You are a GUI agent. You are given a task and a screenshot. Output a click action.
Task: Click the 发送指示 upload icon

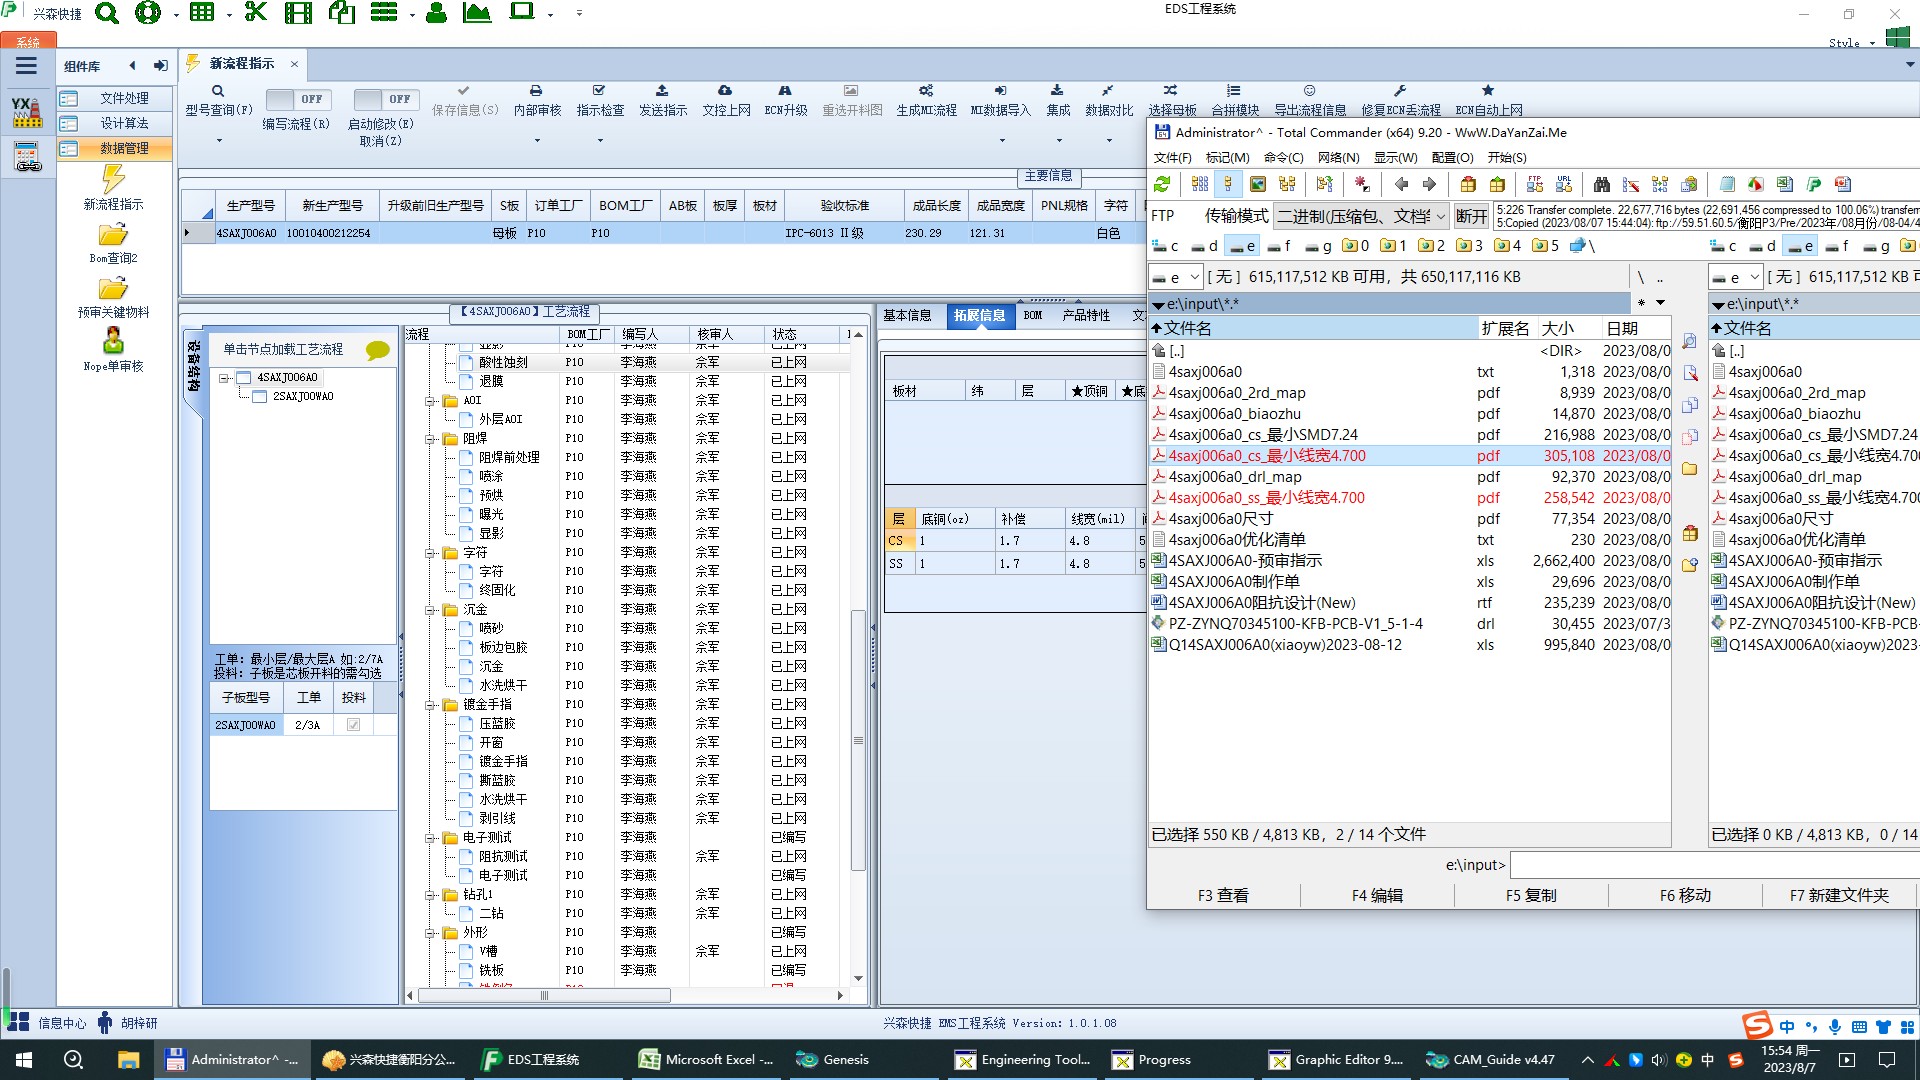662,91
